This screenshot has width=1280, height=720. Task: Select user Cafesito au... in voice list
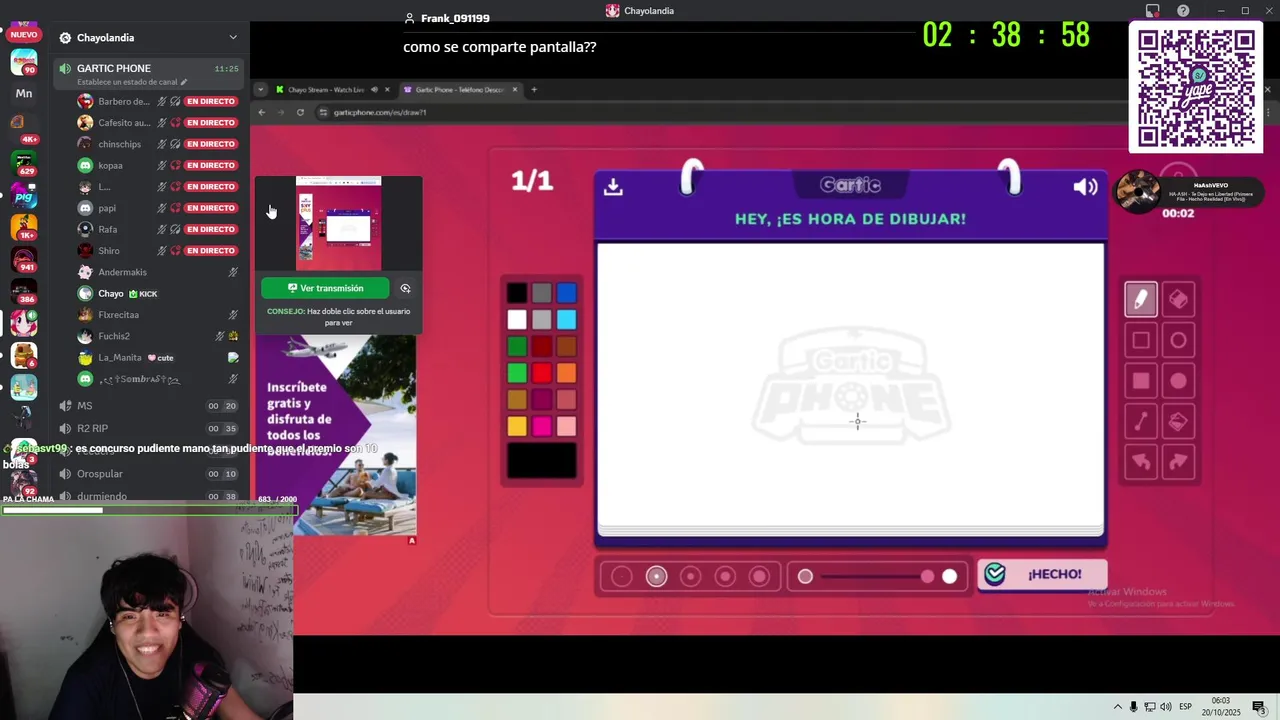coord(157,123)
